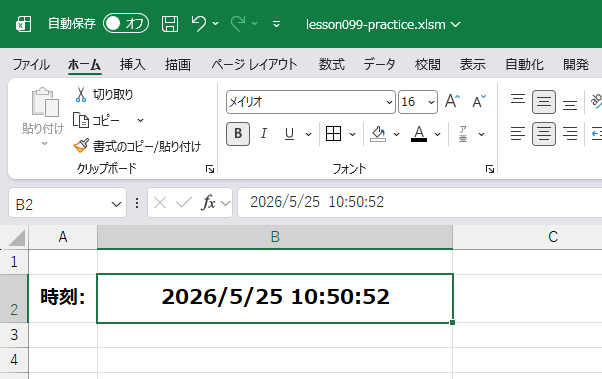Open the font size 16 dropdown
Screen dimensions: 602x379
click(431, 102)
